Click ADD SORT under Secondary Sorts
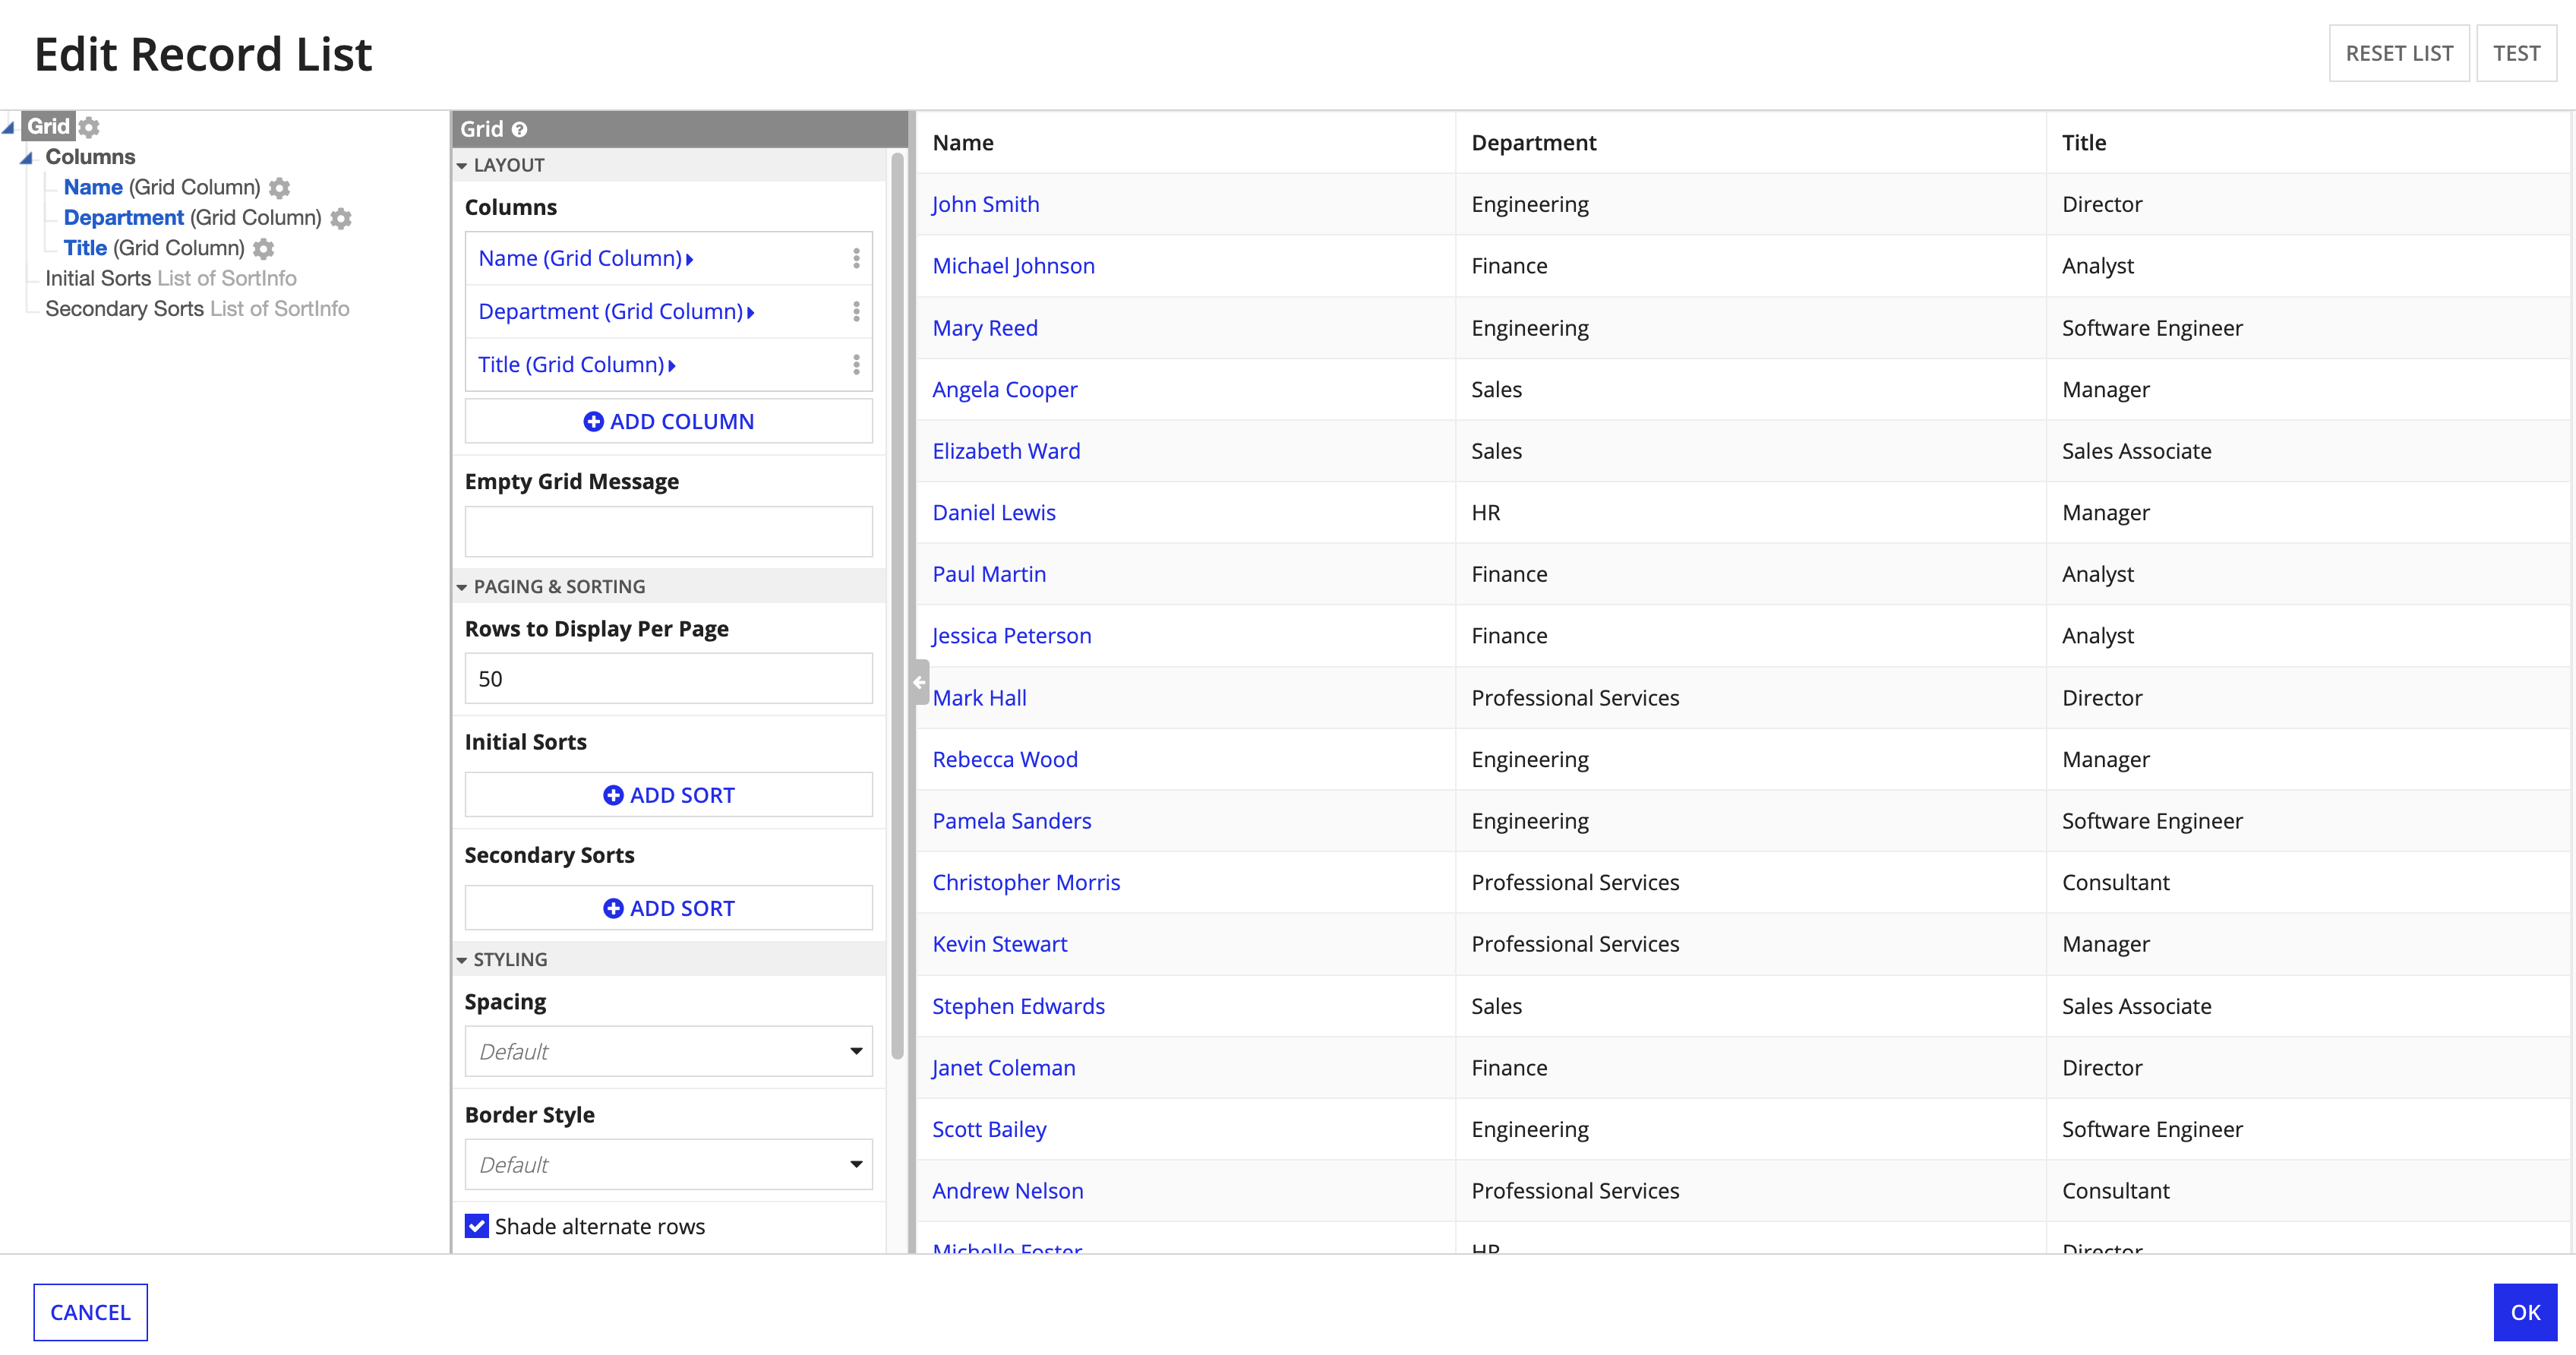2576x1355 pixels. 668,908
